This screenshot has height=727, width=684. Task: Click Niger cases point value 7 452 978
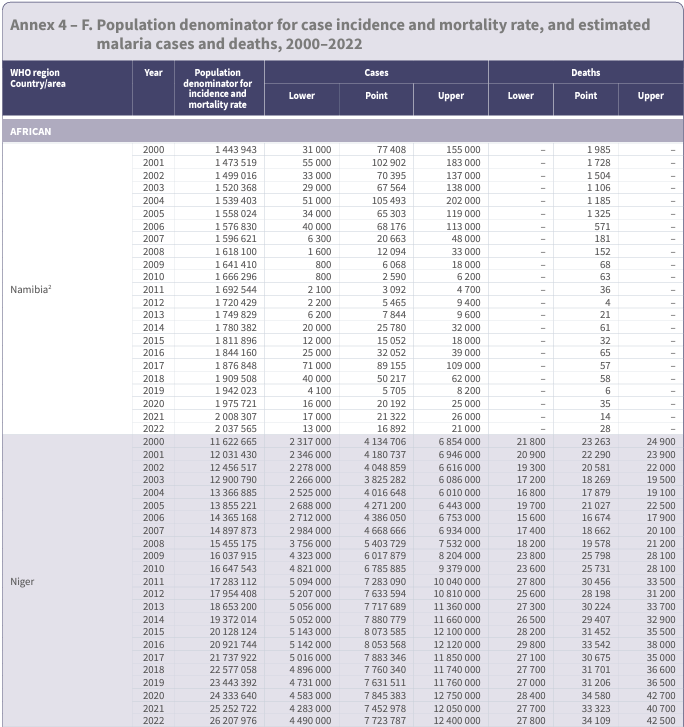tap(385, 709)
